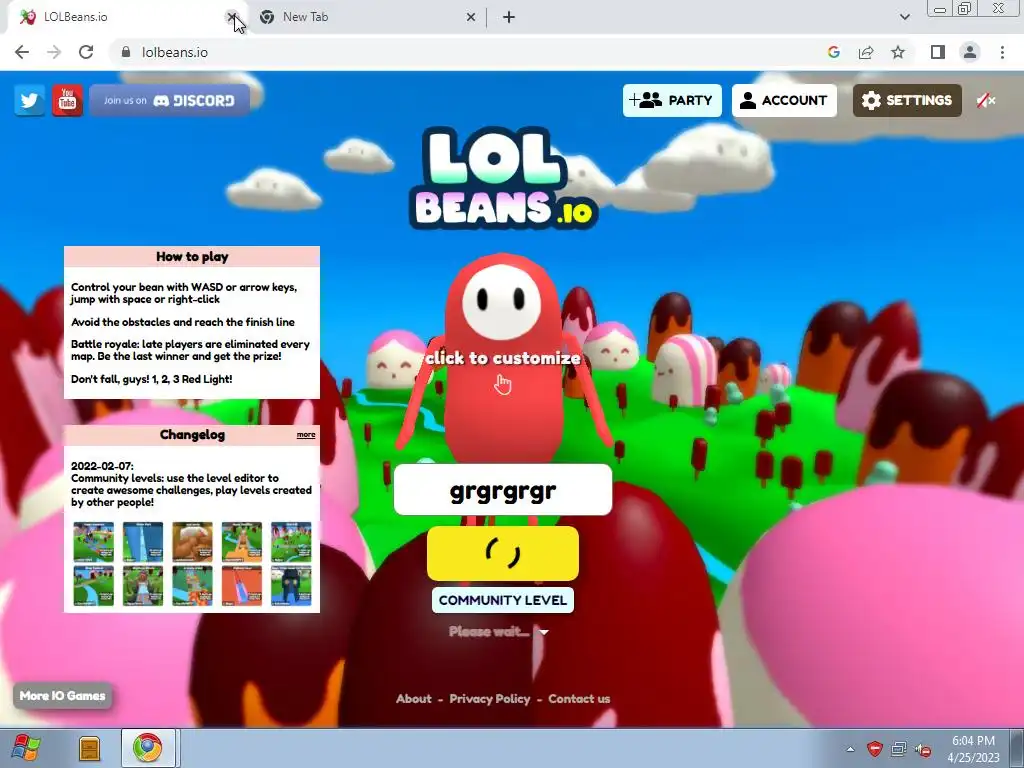Show hidden system tray icons

pos(850,749)
